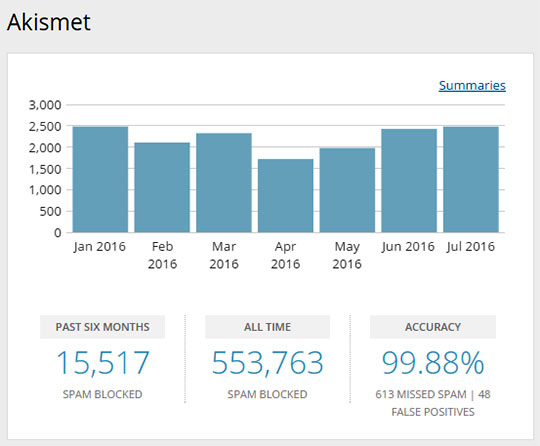
Task: Click the Jun 2016 bar
Action: 409,180
